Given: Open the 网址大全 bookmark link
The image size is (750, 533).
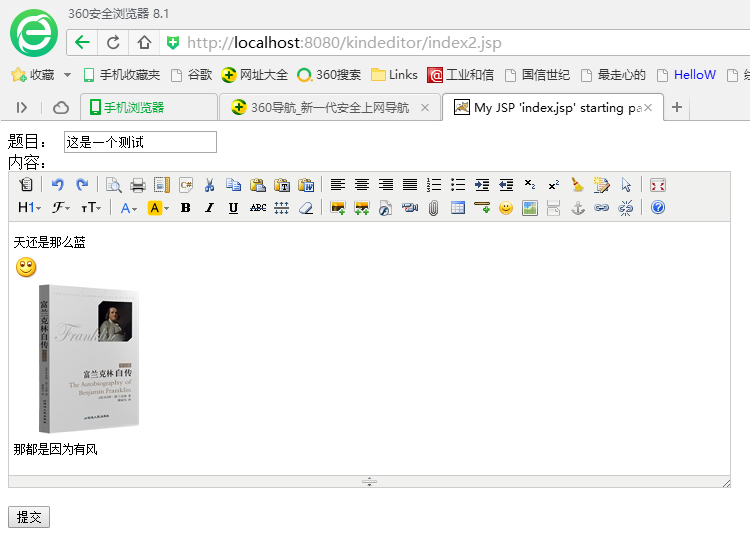Looking at the screenshot, I should (x=256, y=75).
